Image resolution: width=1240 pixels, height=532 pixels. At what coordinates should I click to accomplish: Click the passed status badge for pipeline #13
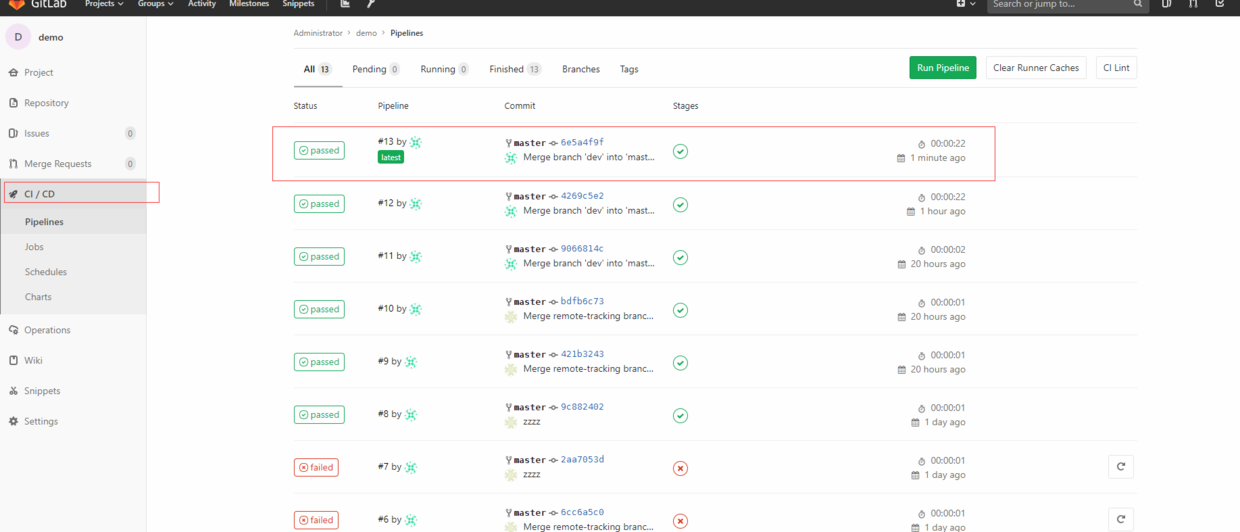[x=319, y=151]
